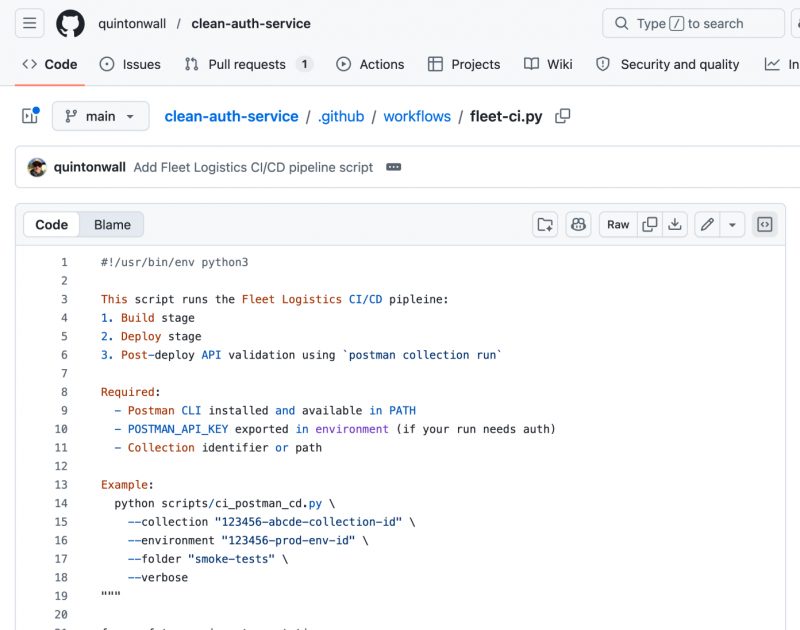Open the Pull requests tab
800x630 pixels.
[248, 64]
